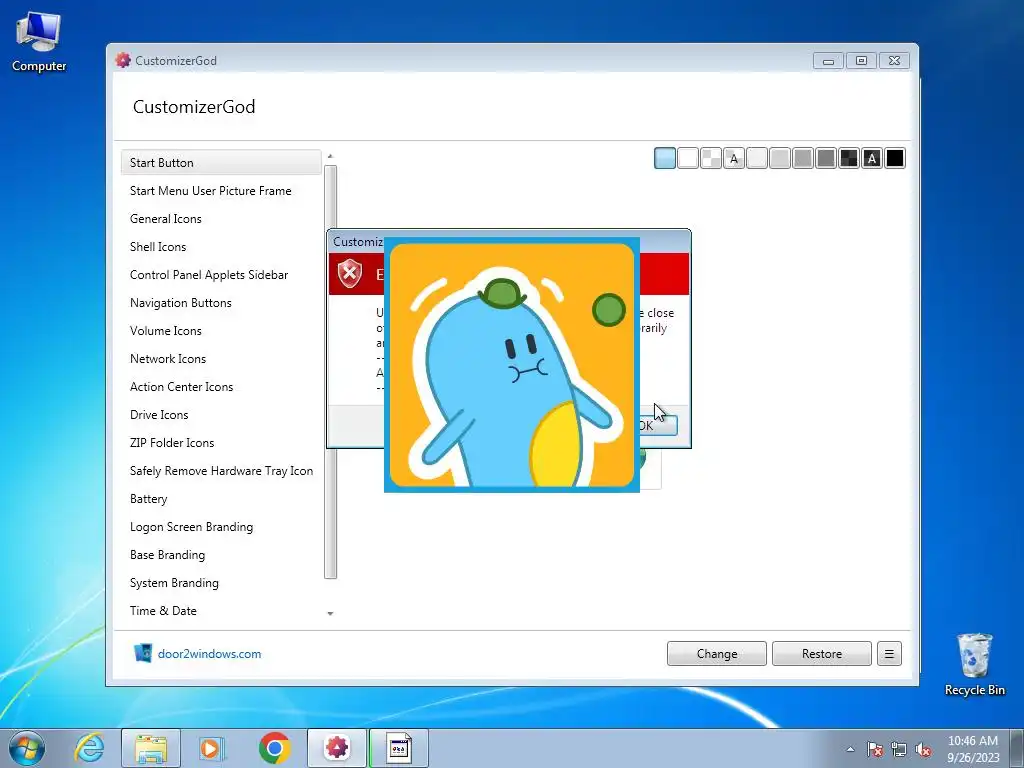Switch to CustomizerGod taskbar button
The height and width of the screenshot is (768, 1024).
[337, 748]
